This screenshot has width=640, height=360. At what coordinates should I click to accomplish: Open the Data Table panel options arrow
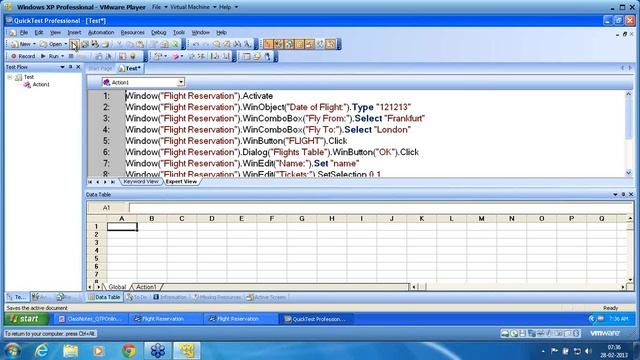tap(615, 194)
